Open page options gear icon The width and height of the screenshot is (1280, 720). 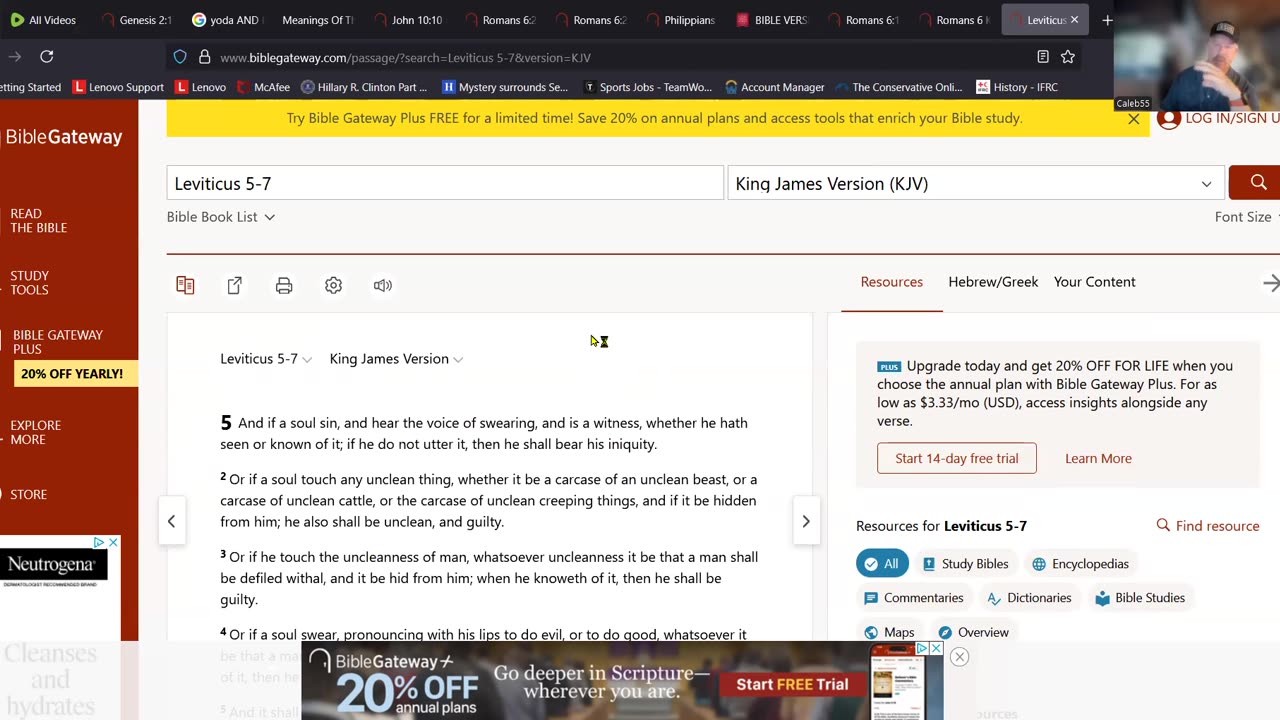click(334, 286)
